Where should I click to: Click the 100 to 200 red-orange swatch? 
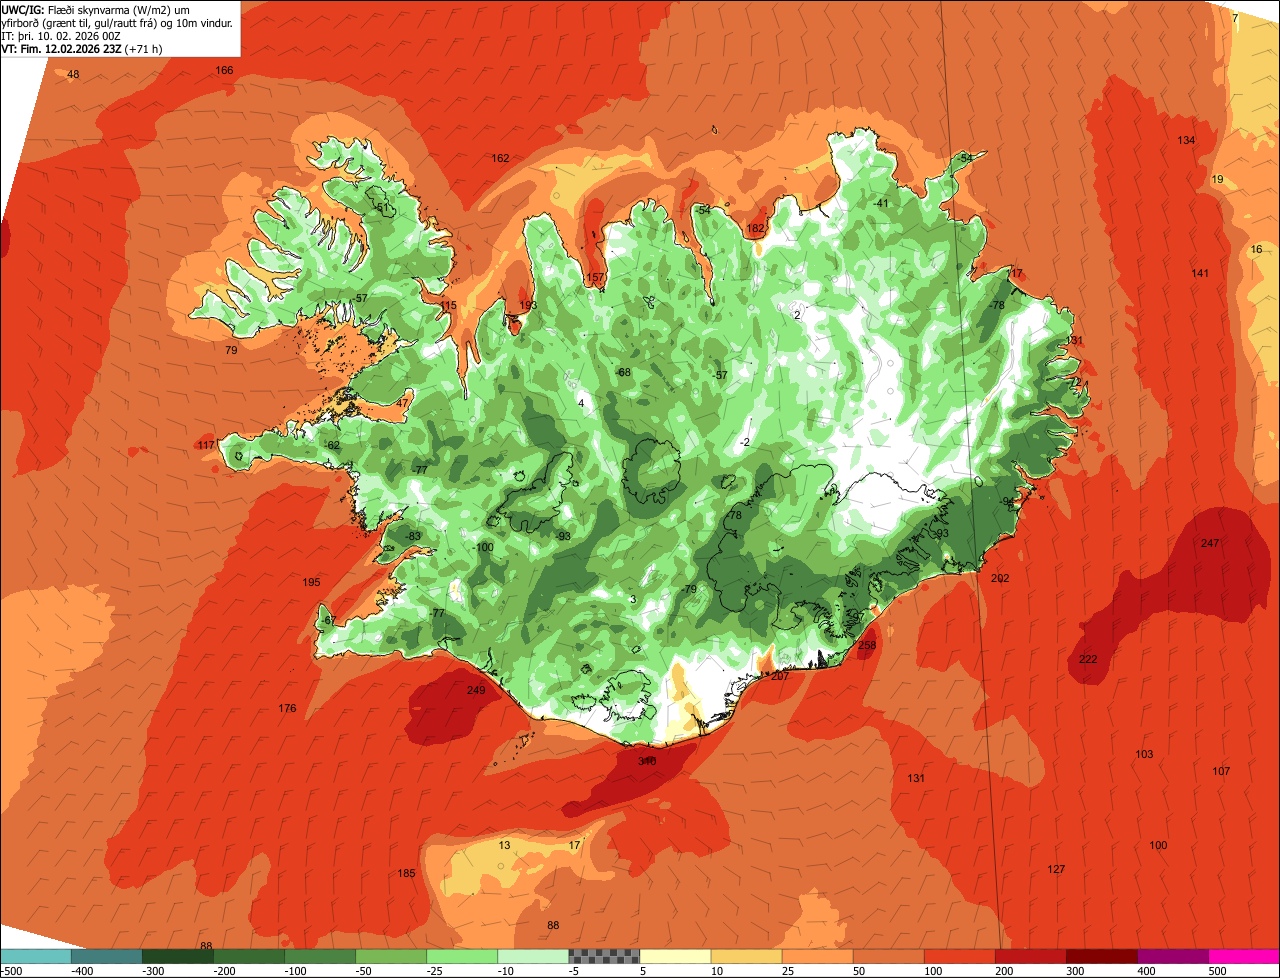tap(959, 956)
